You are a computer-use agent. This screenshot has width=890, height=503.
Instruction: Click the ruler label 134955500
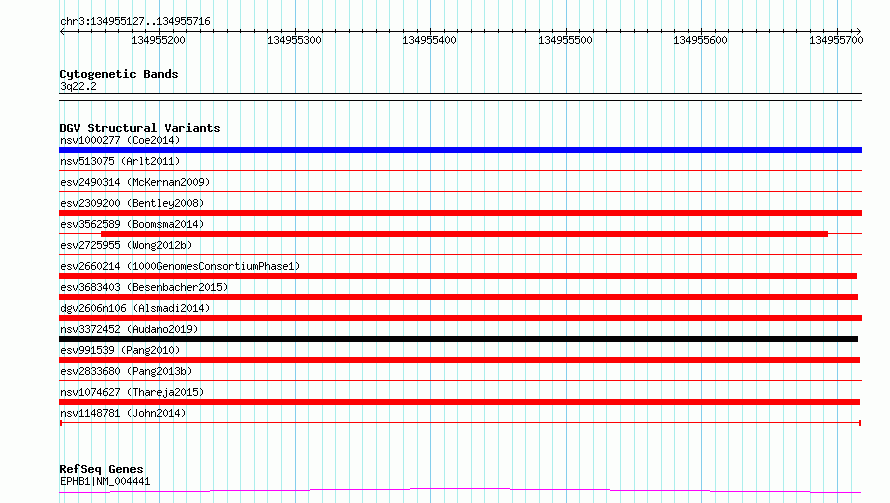[565, 40]
